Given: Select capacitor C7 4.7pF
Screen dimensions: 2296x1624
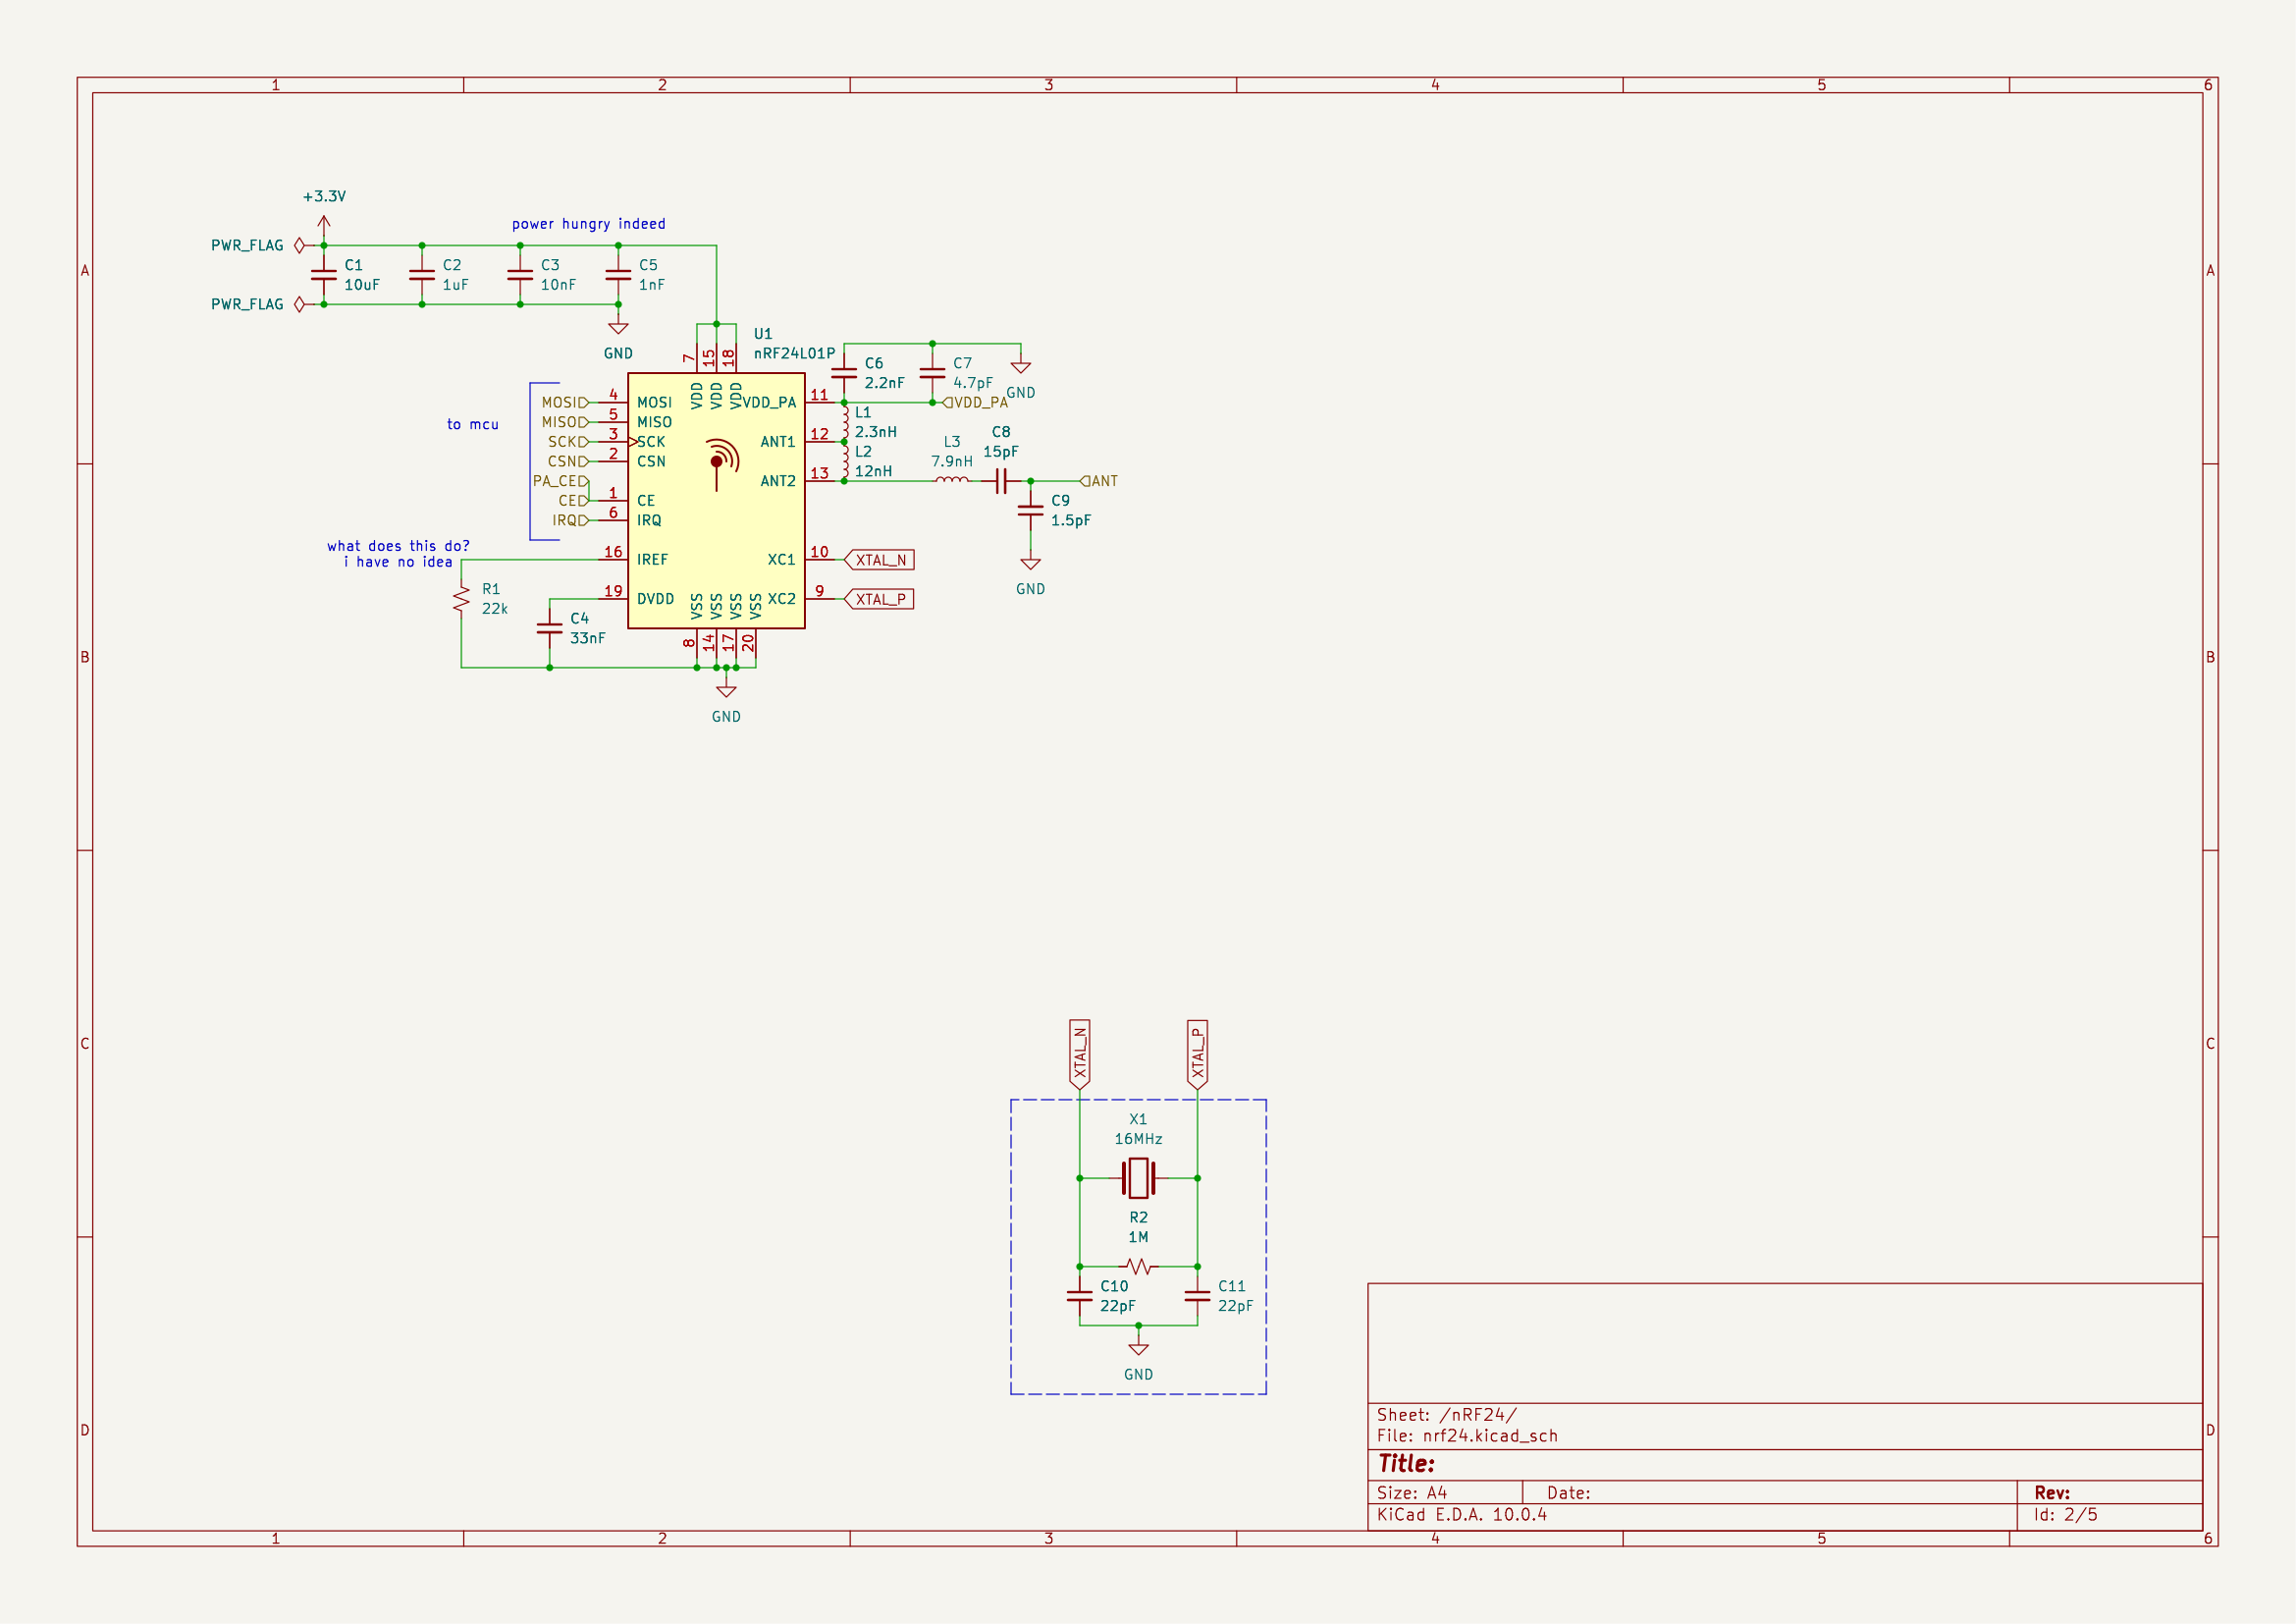Looking at the screenshot, I should point(932,373).
